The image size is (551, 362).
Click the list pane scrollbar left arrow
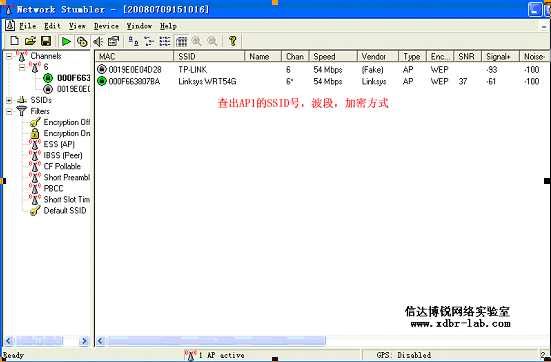[101, 341]
